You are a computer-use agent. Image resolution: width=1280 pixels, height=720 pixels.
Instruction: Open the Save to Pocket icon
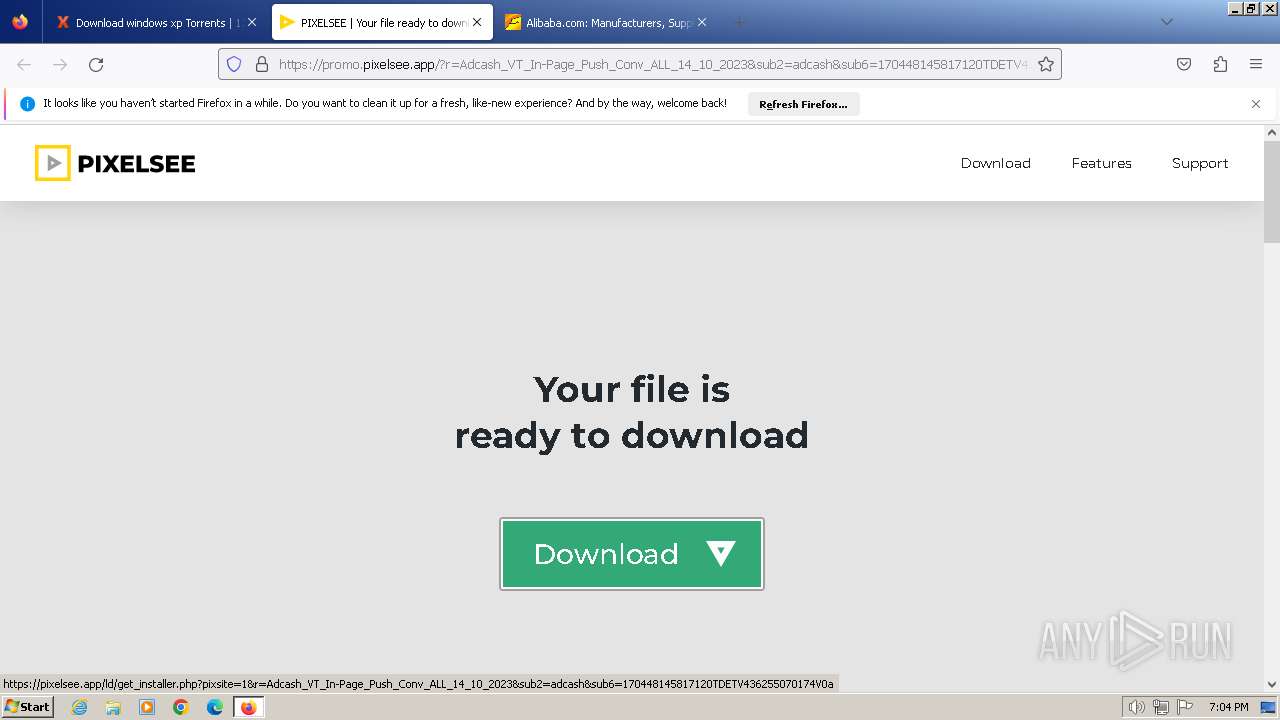pyautogui.click(x=1184, y=64)
